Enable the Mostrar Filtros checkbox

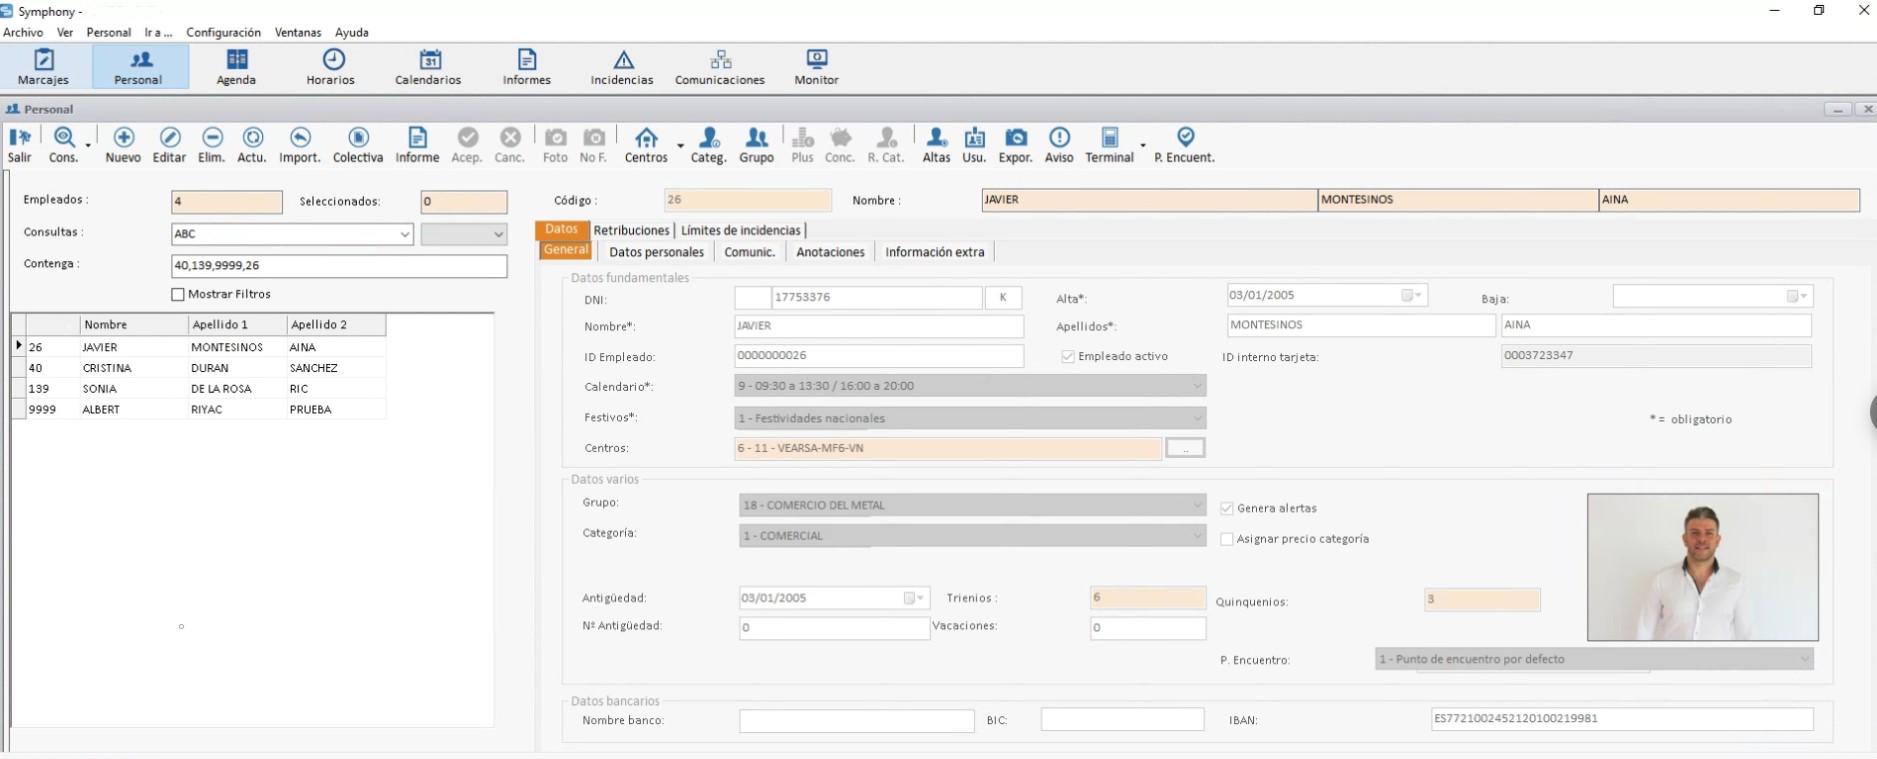pos(178,294)
